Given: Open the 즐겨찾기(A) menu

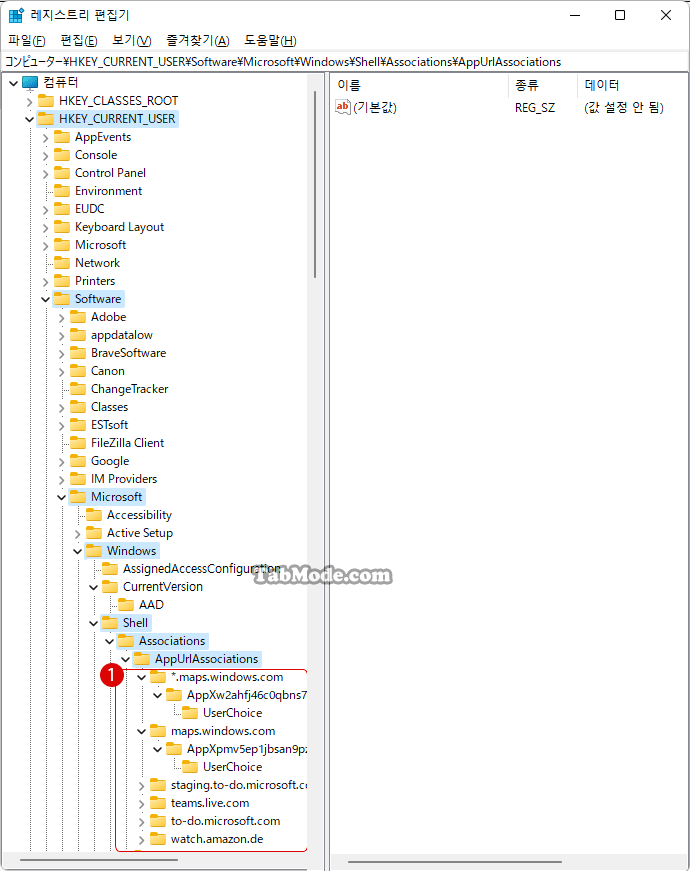Looking at the screenshot, I should pyautogui.click(x=198, y=41).
